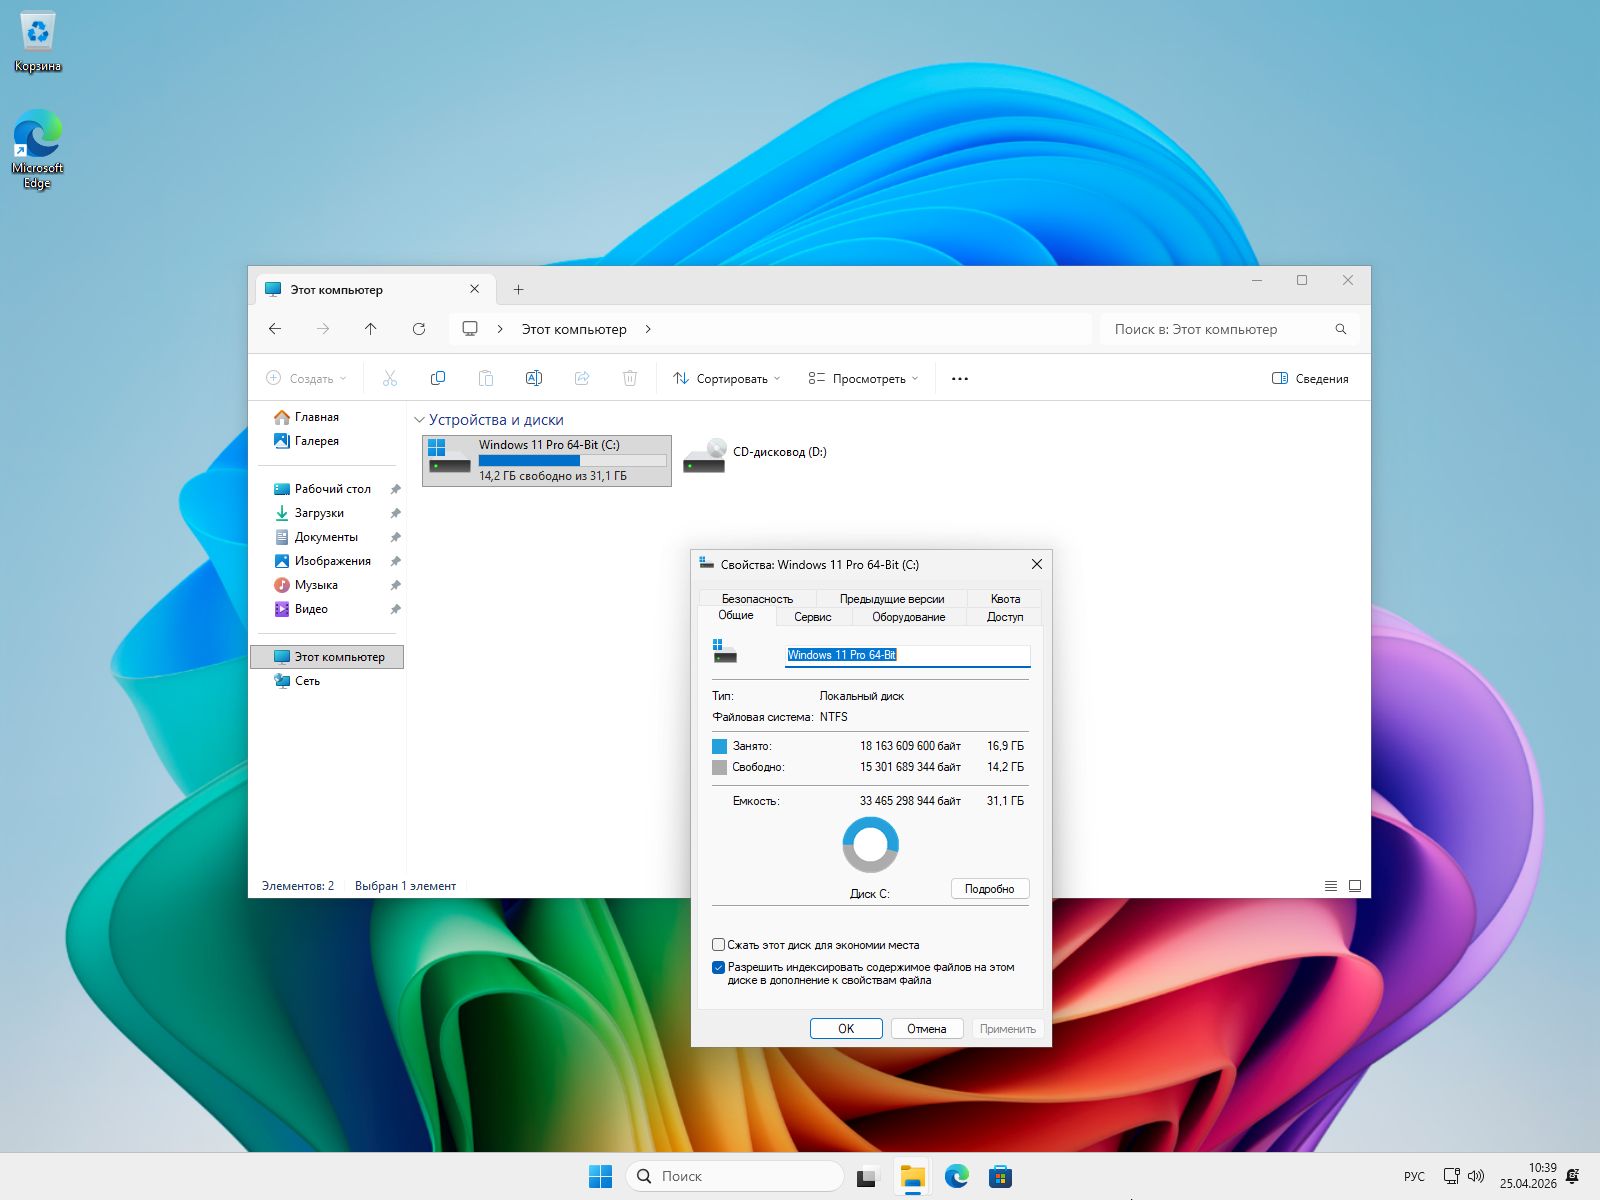Expand the Просмотреть dropdown menu
The width and height of the screenshot is (1600, 1200).
863,379
